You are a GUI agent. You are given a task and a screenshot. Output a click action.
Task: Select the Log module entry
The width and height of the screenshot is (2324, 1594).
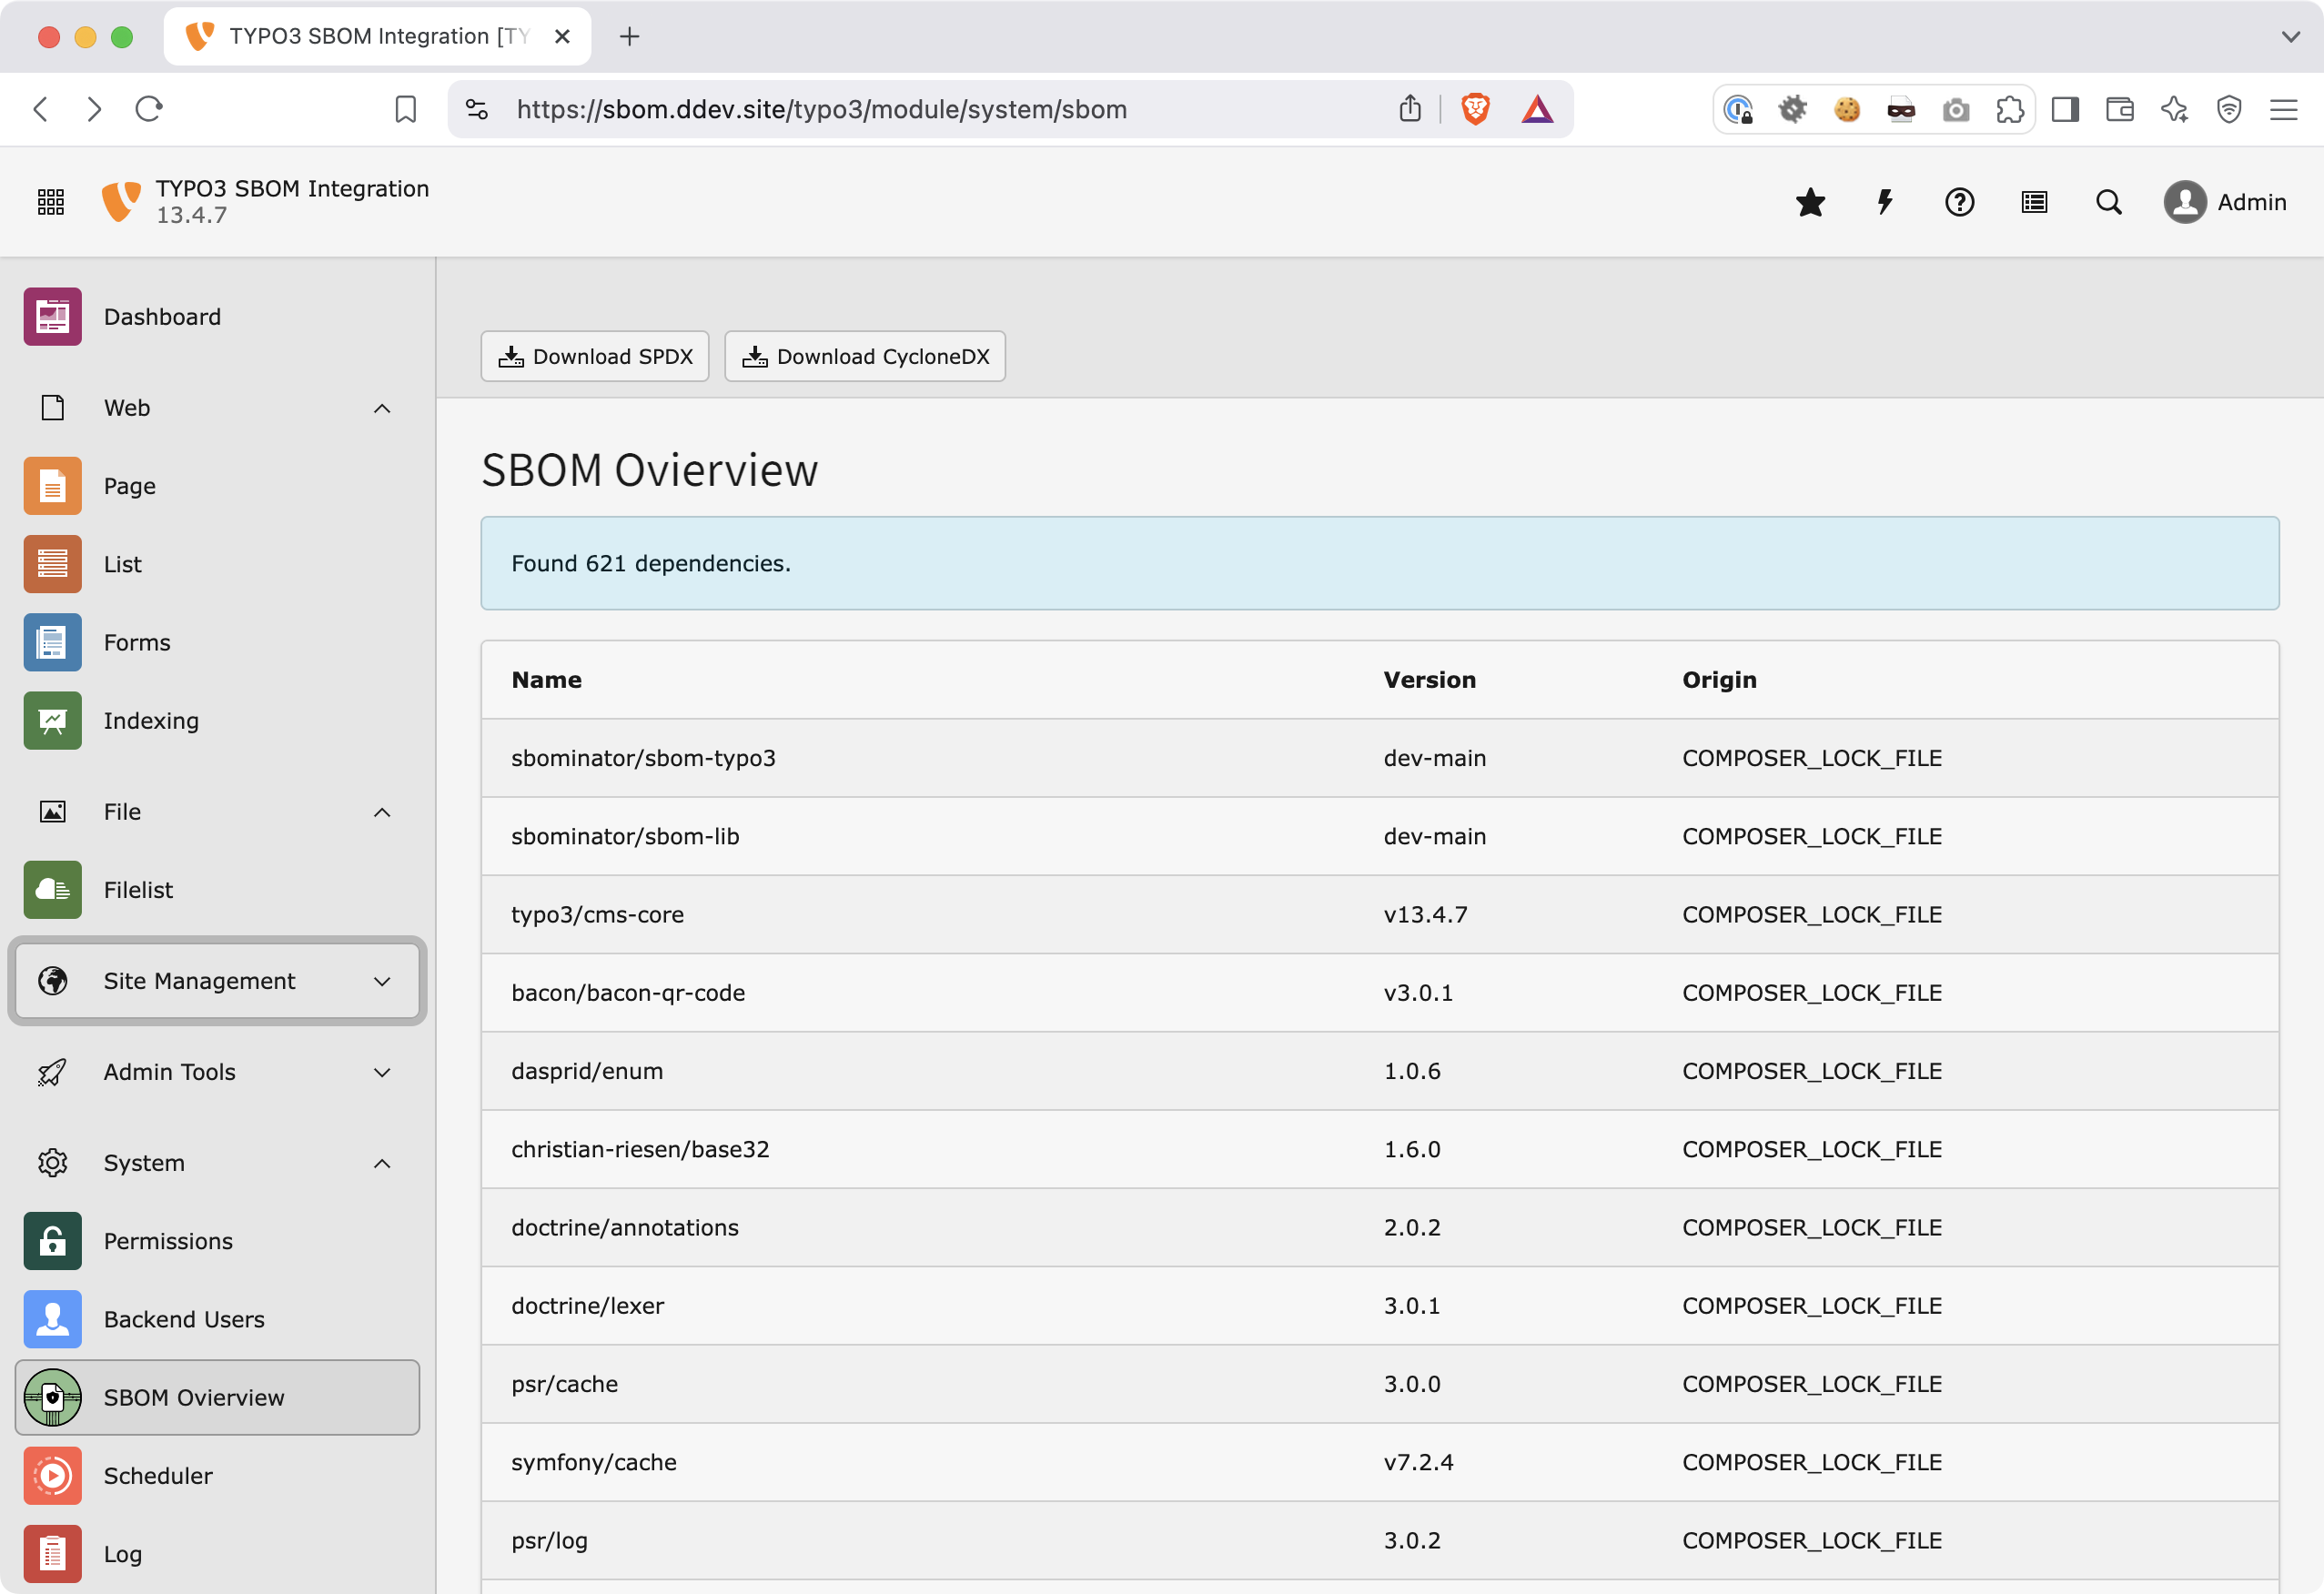pyautogui.click(x=123, y=1554)
